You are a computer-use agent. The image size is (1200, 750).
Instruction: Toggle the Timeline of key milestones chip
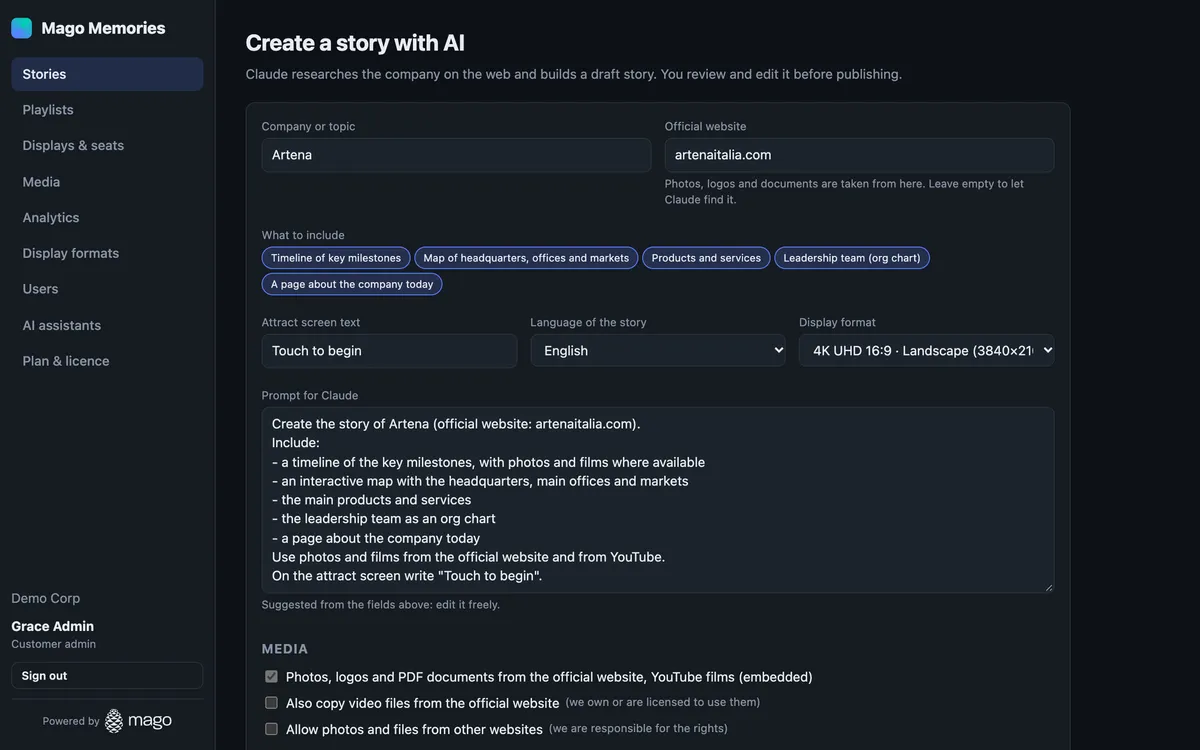point(336,258)
